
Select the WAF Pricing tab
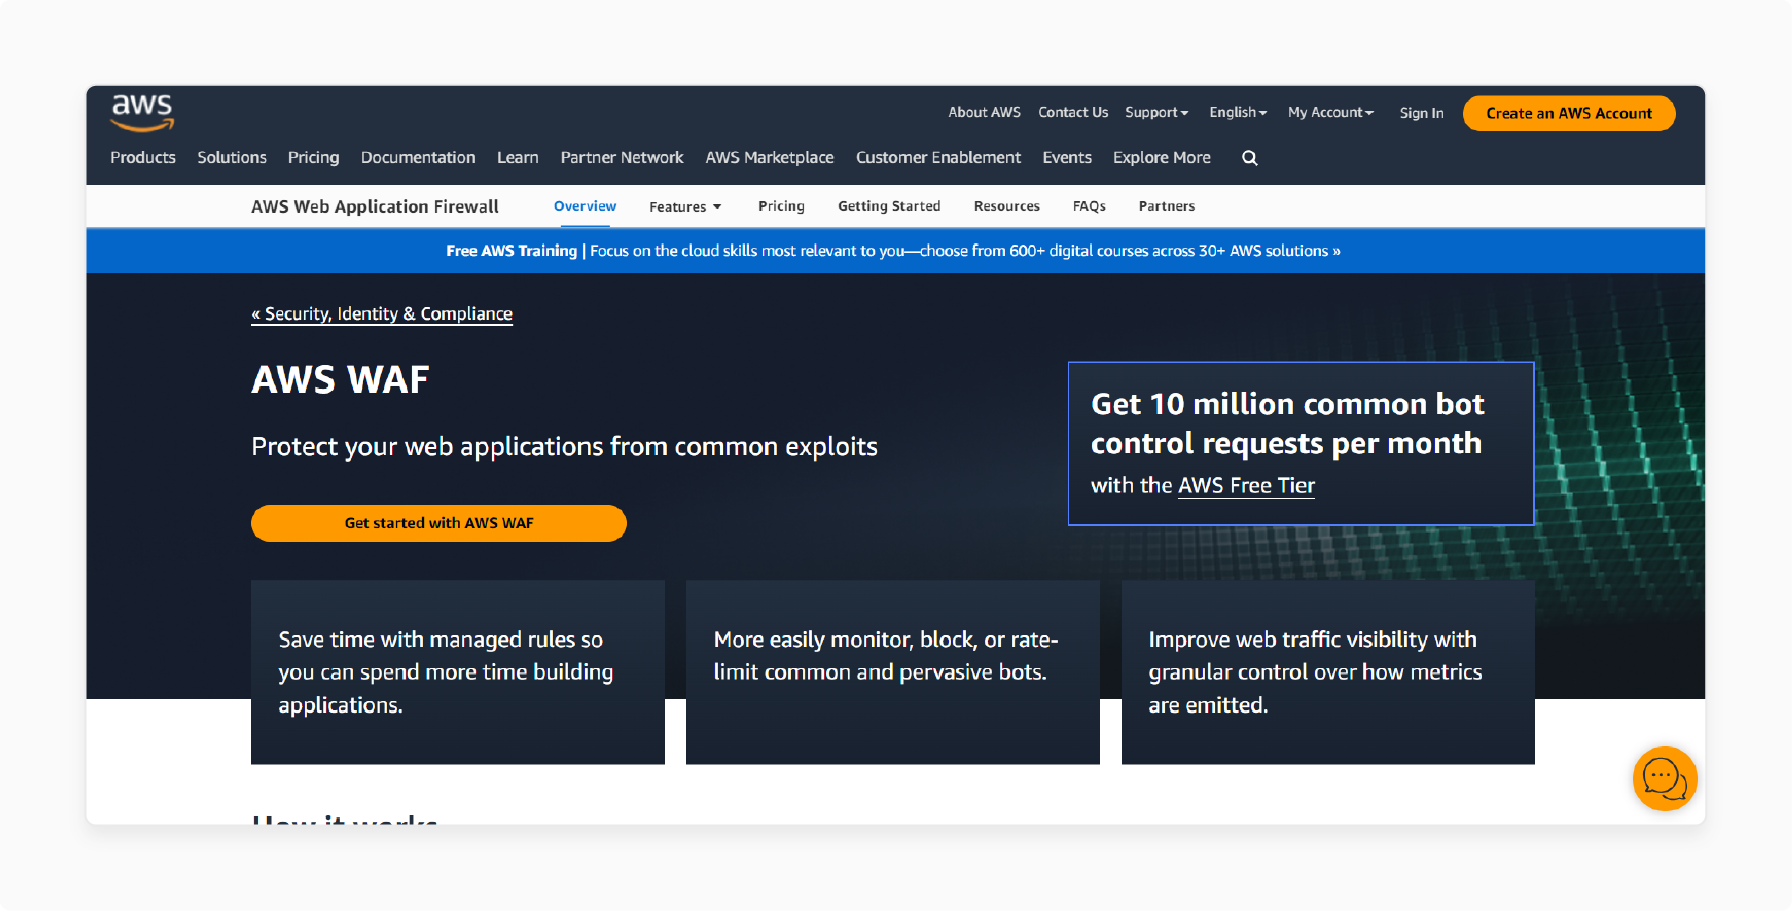tap(781, 206)
